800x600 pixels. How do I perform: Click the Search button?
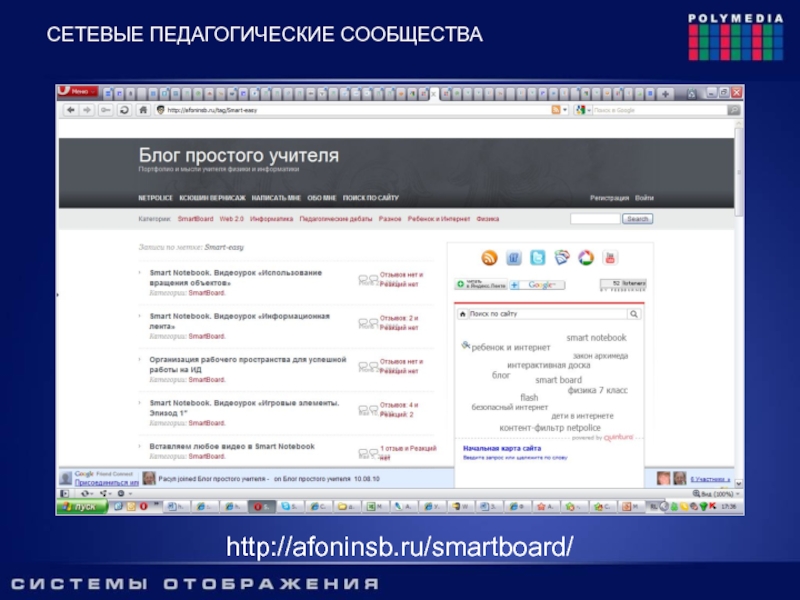[637, 219]
